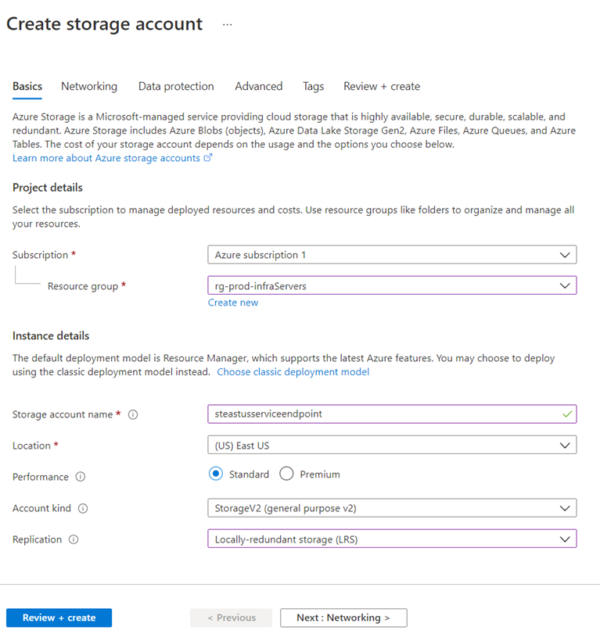Open the ellipsis menu beside the page title

point(227,24)
